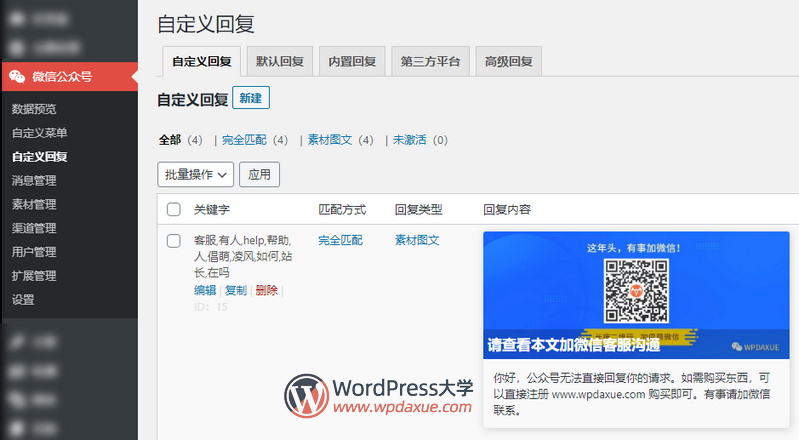Click 素材图文 link in the 客服 row
The height and width of the screenshot is (440, 799).
coord(417,240)
